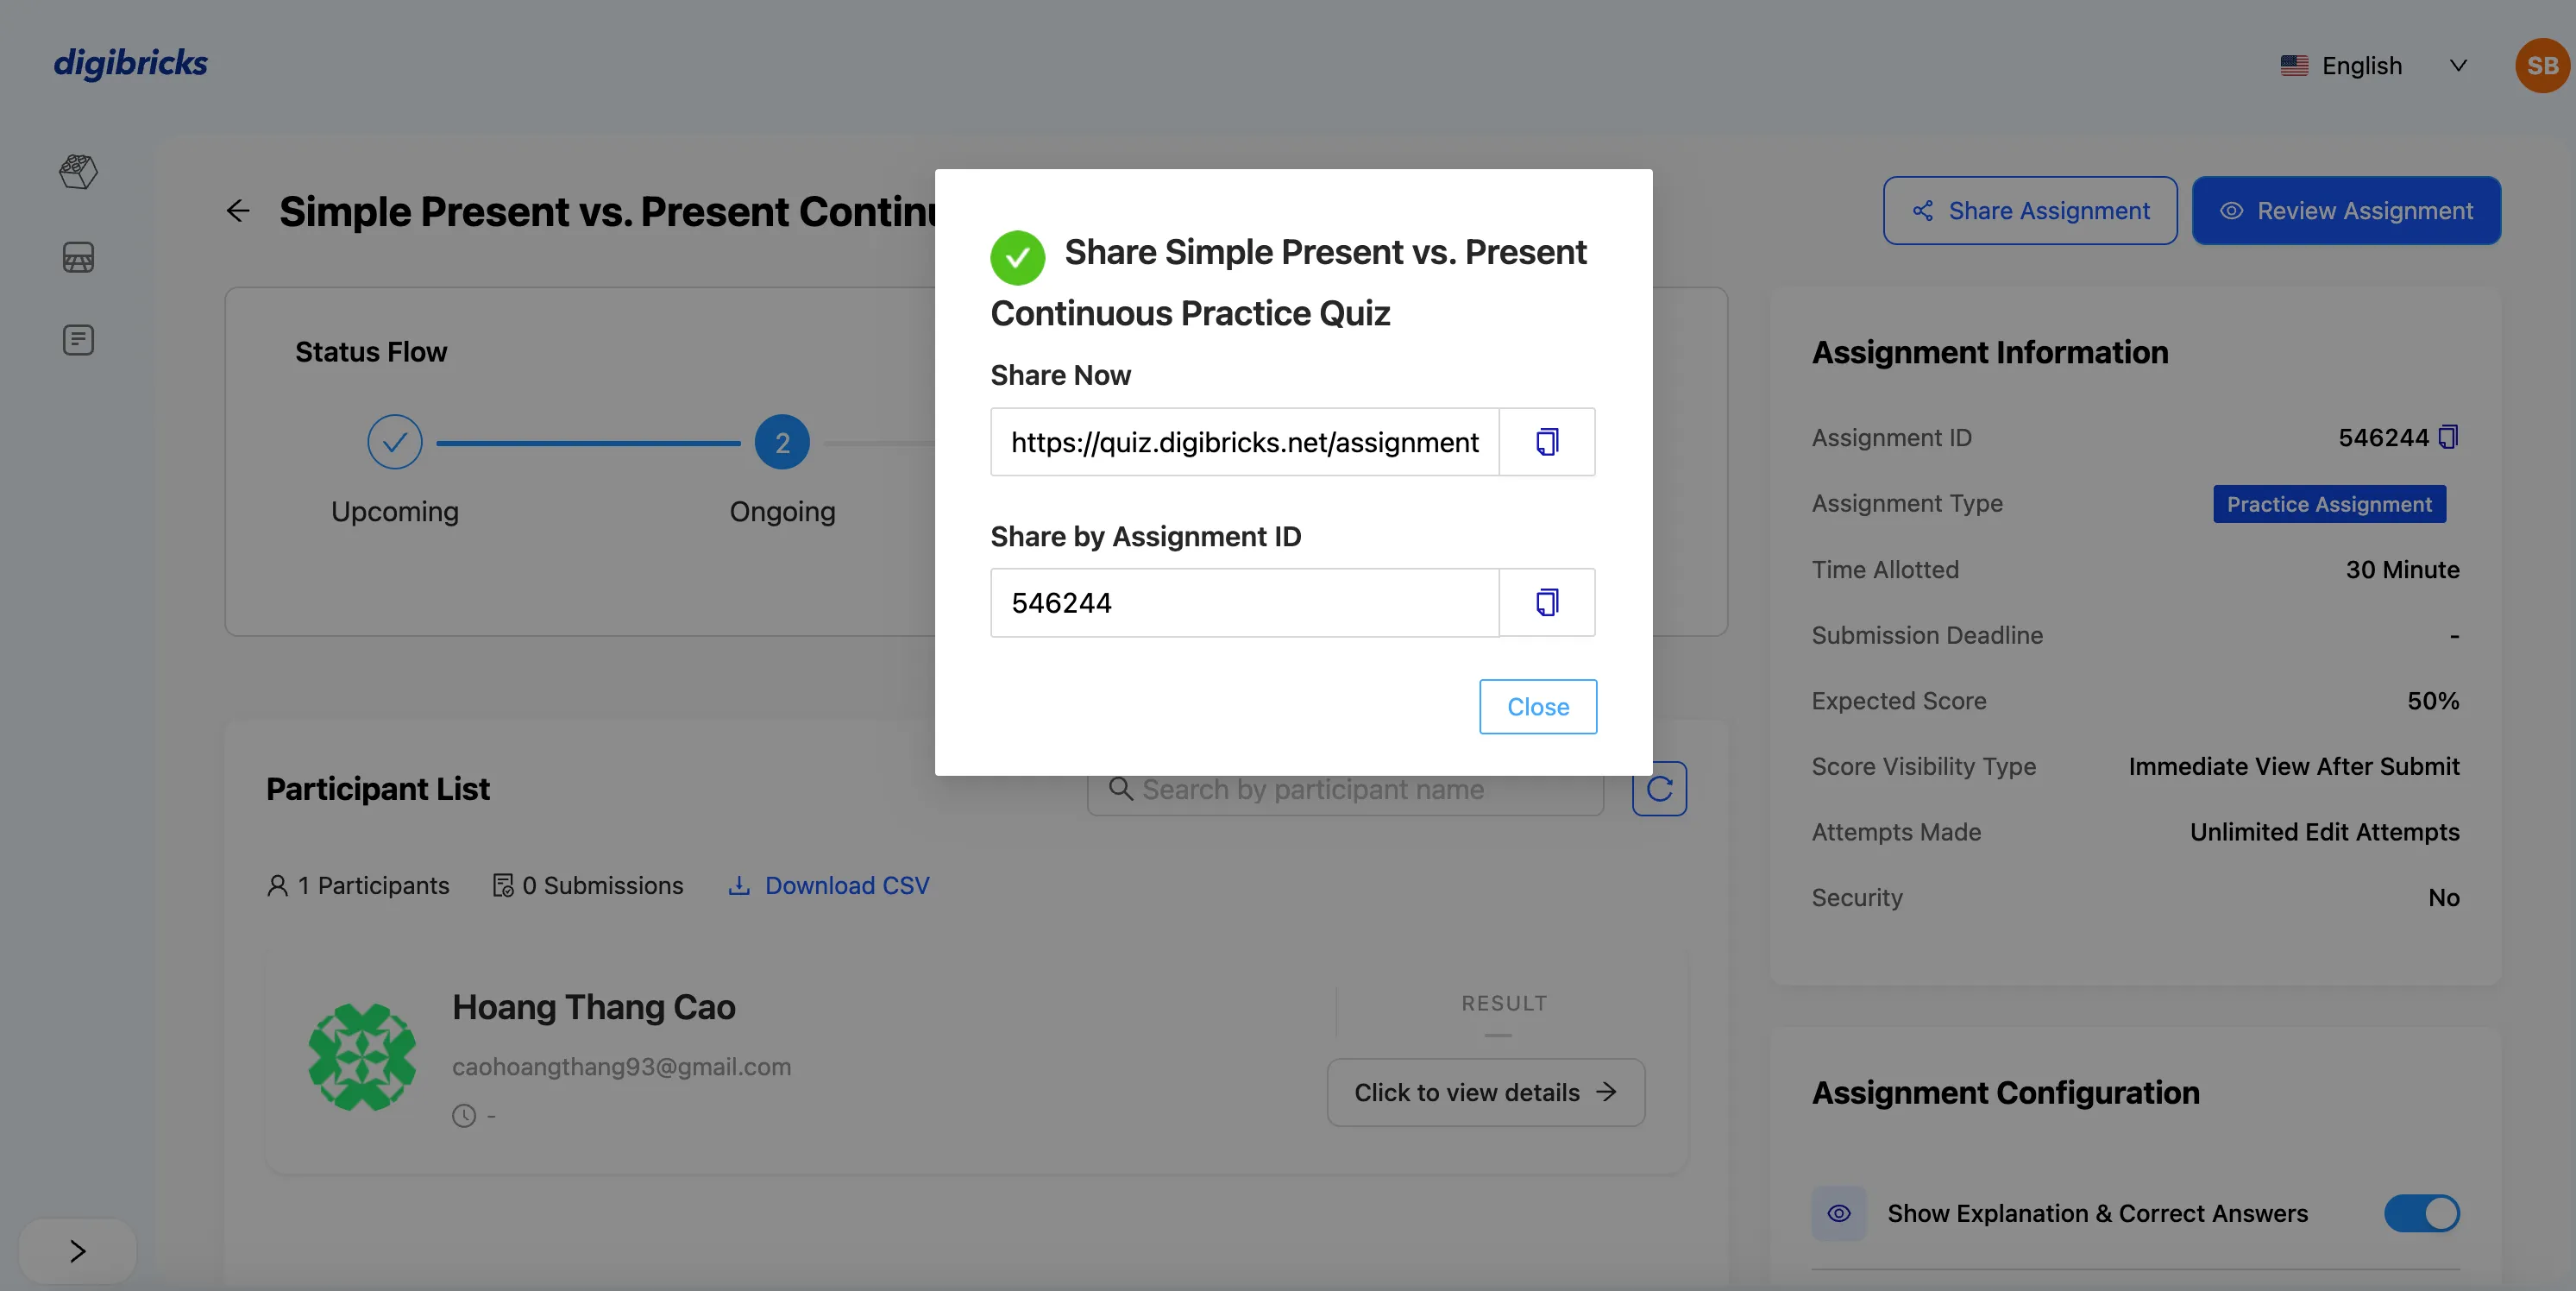Copy Assignment ID 546244 in info panel
This screenshot has width=2576, height=1291.
(x=2448, y=437)
